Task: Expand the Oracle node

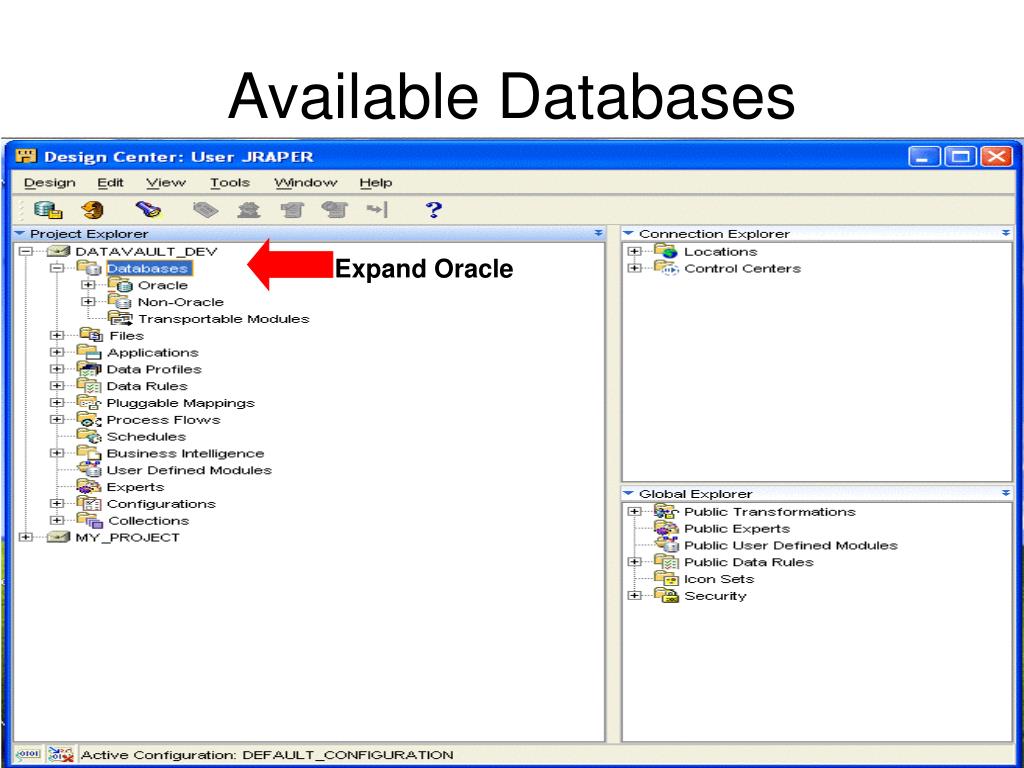Action: [88, 285]
